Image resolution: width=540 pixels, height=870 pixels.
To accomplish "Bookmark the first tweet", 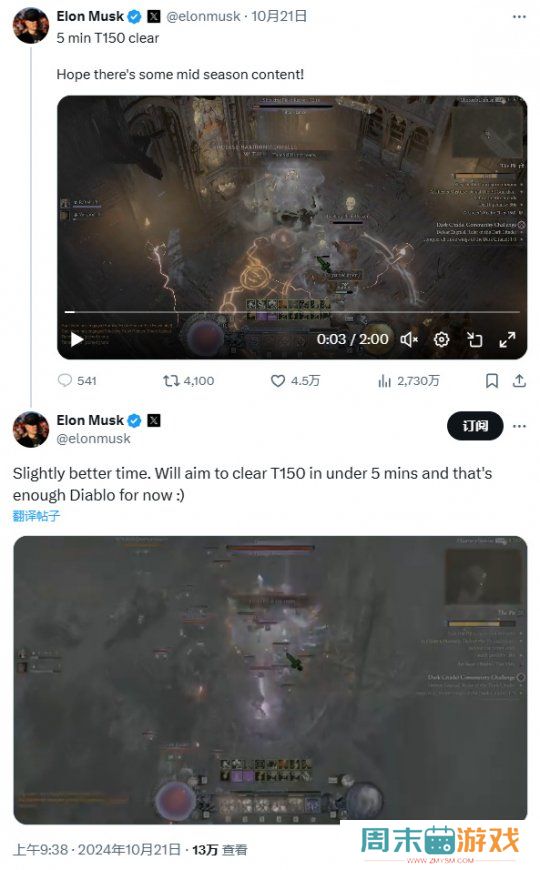I will 492,381.
